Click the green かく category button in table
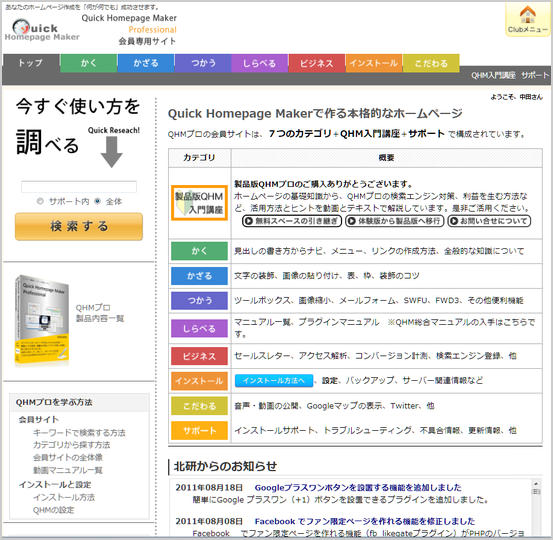The image size is (553, 540). click(x=199, y=251)
